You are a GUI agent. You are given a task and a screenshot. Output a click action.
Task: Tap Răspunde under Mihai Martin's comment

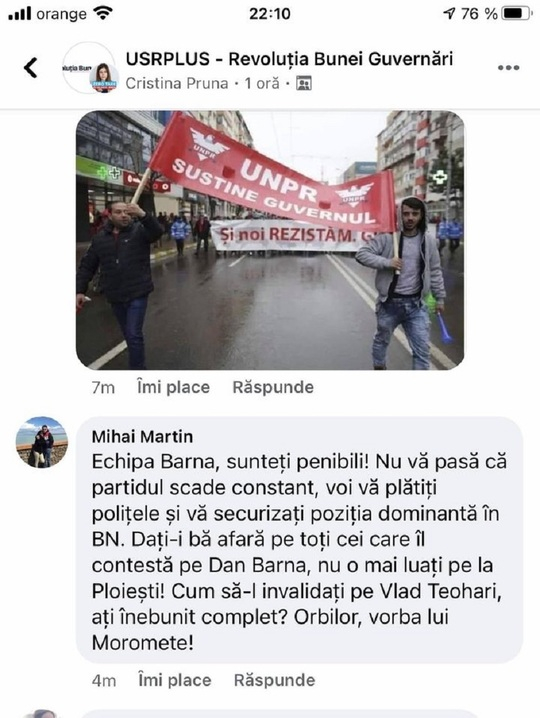tap(274, 680)
